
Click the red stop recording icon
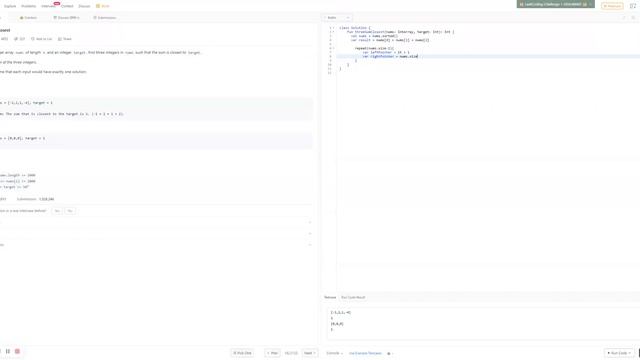tap(17, 351)
